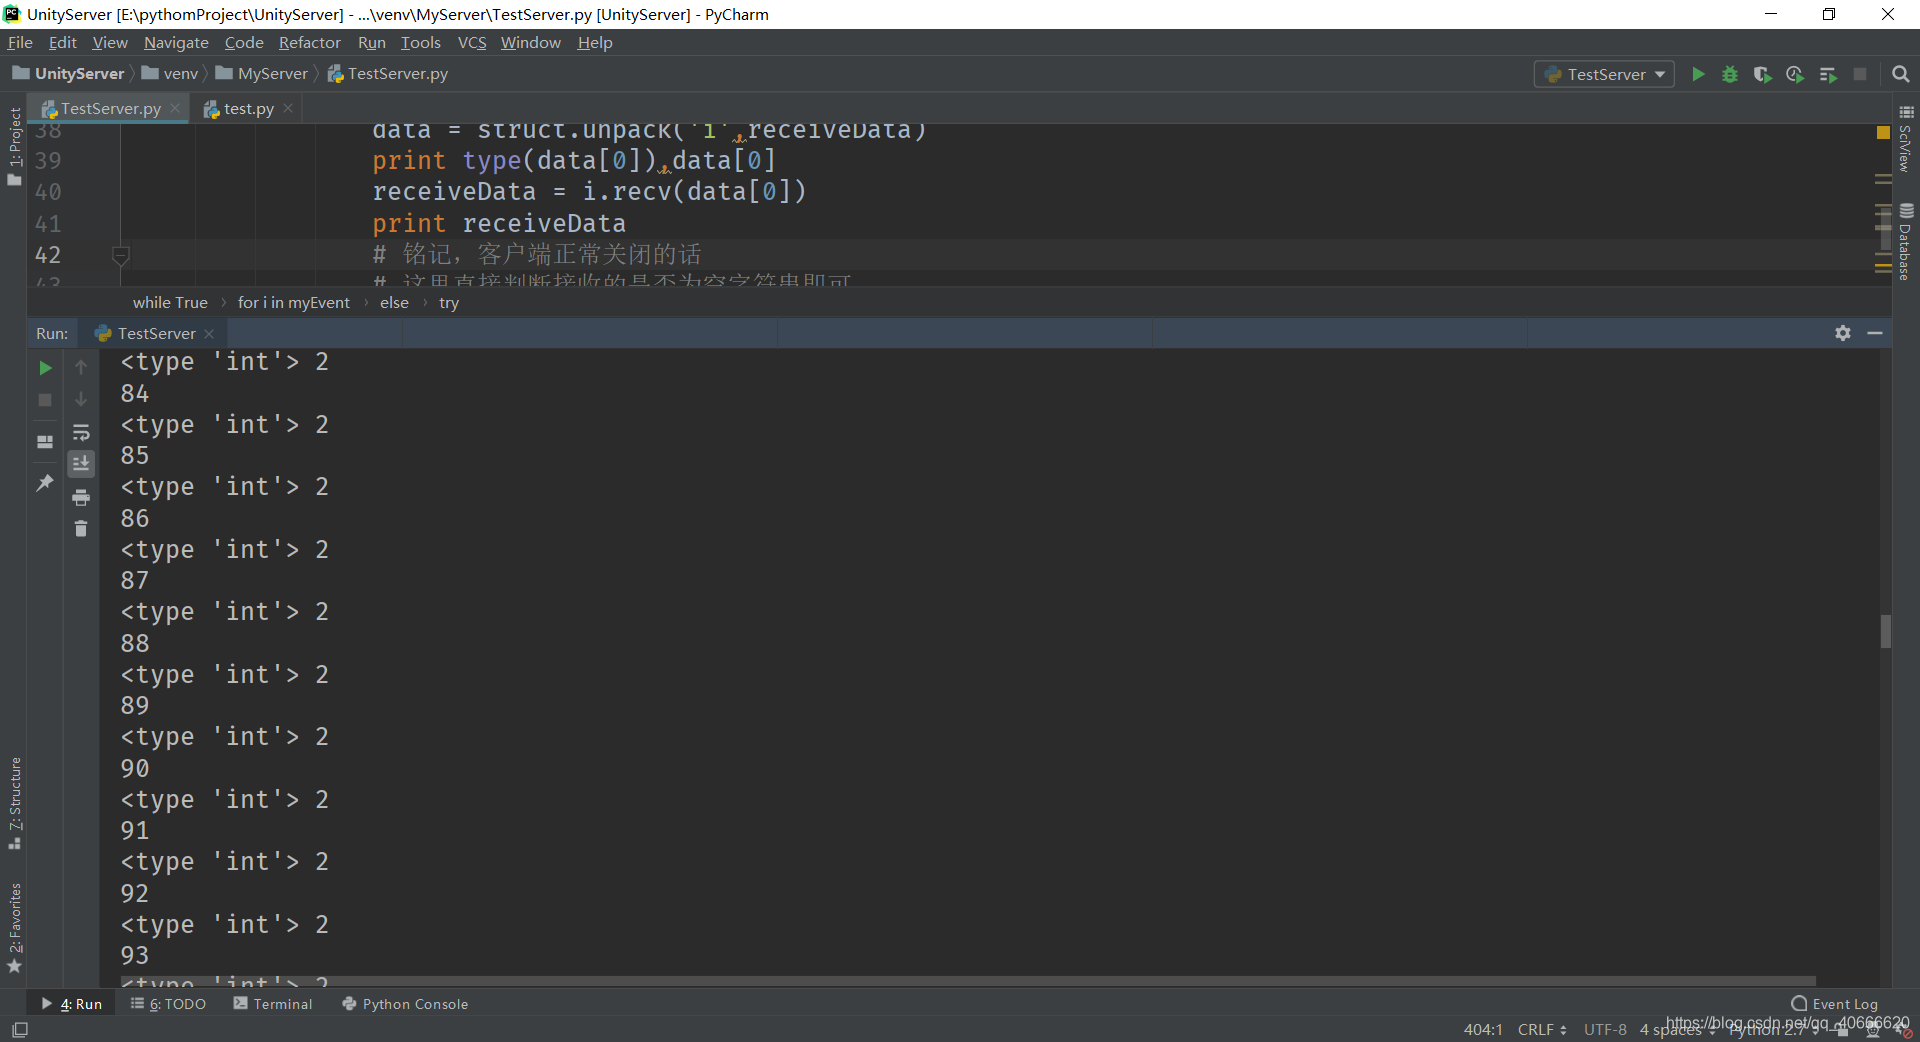Stop the process via toolbar stop icon
Screen dimensions: 1920x1042
[1860, 74]
